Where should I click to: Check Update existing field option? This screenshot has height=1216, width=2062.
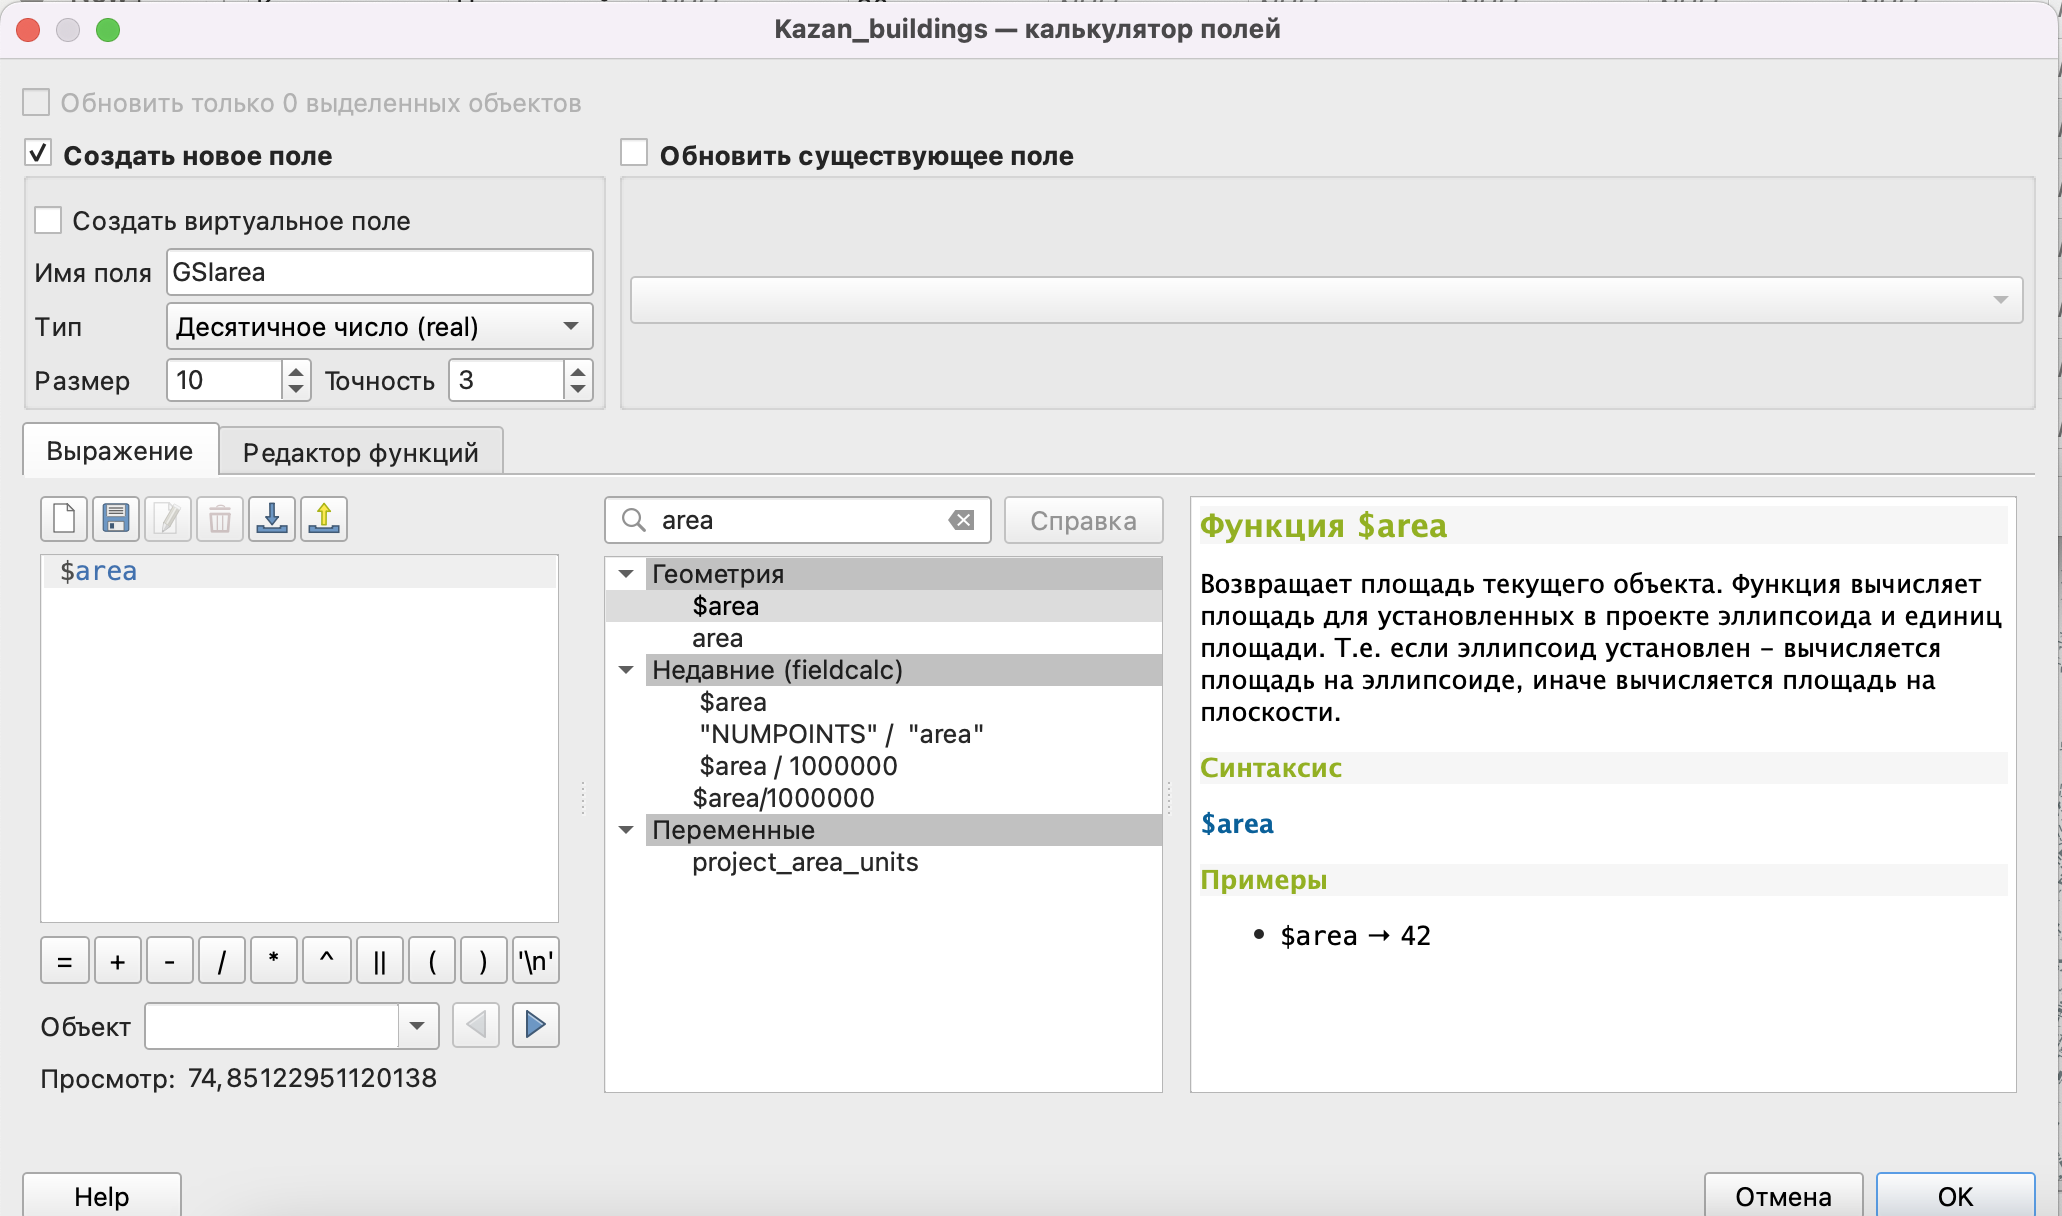point(634,154)
